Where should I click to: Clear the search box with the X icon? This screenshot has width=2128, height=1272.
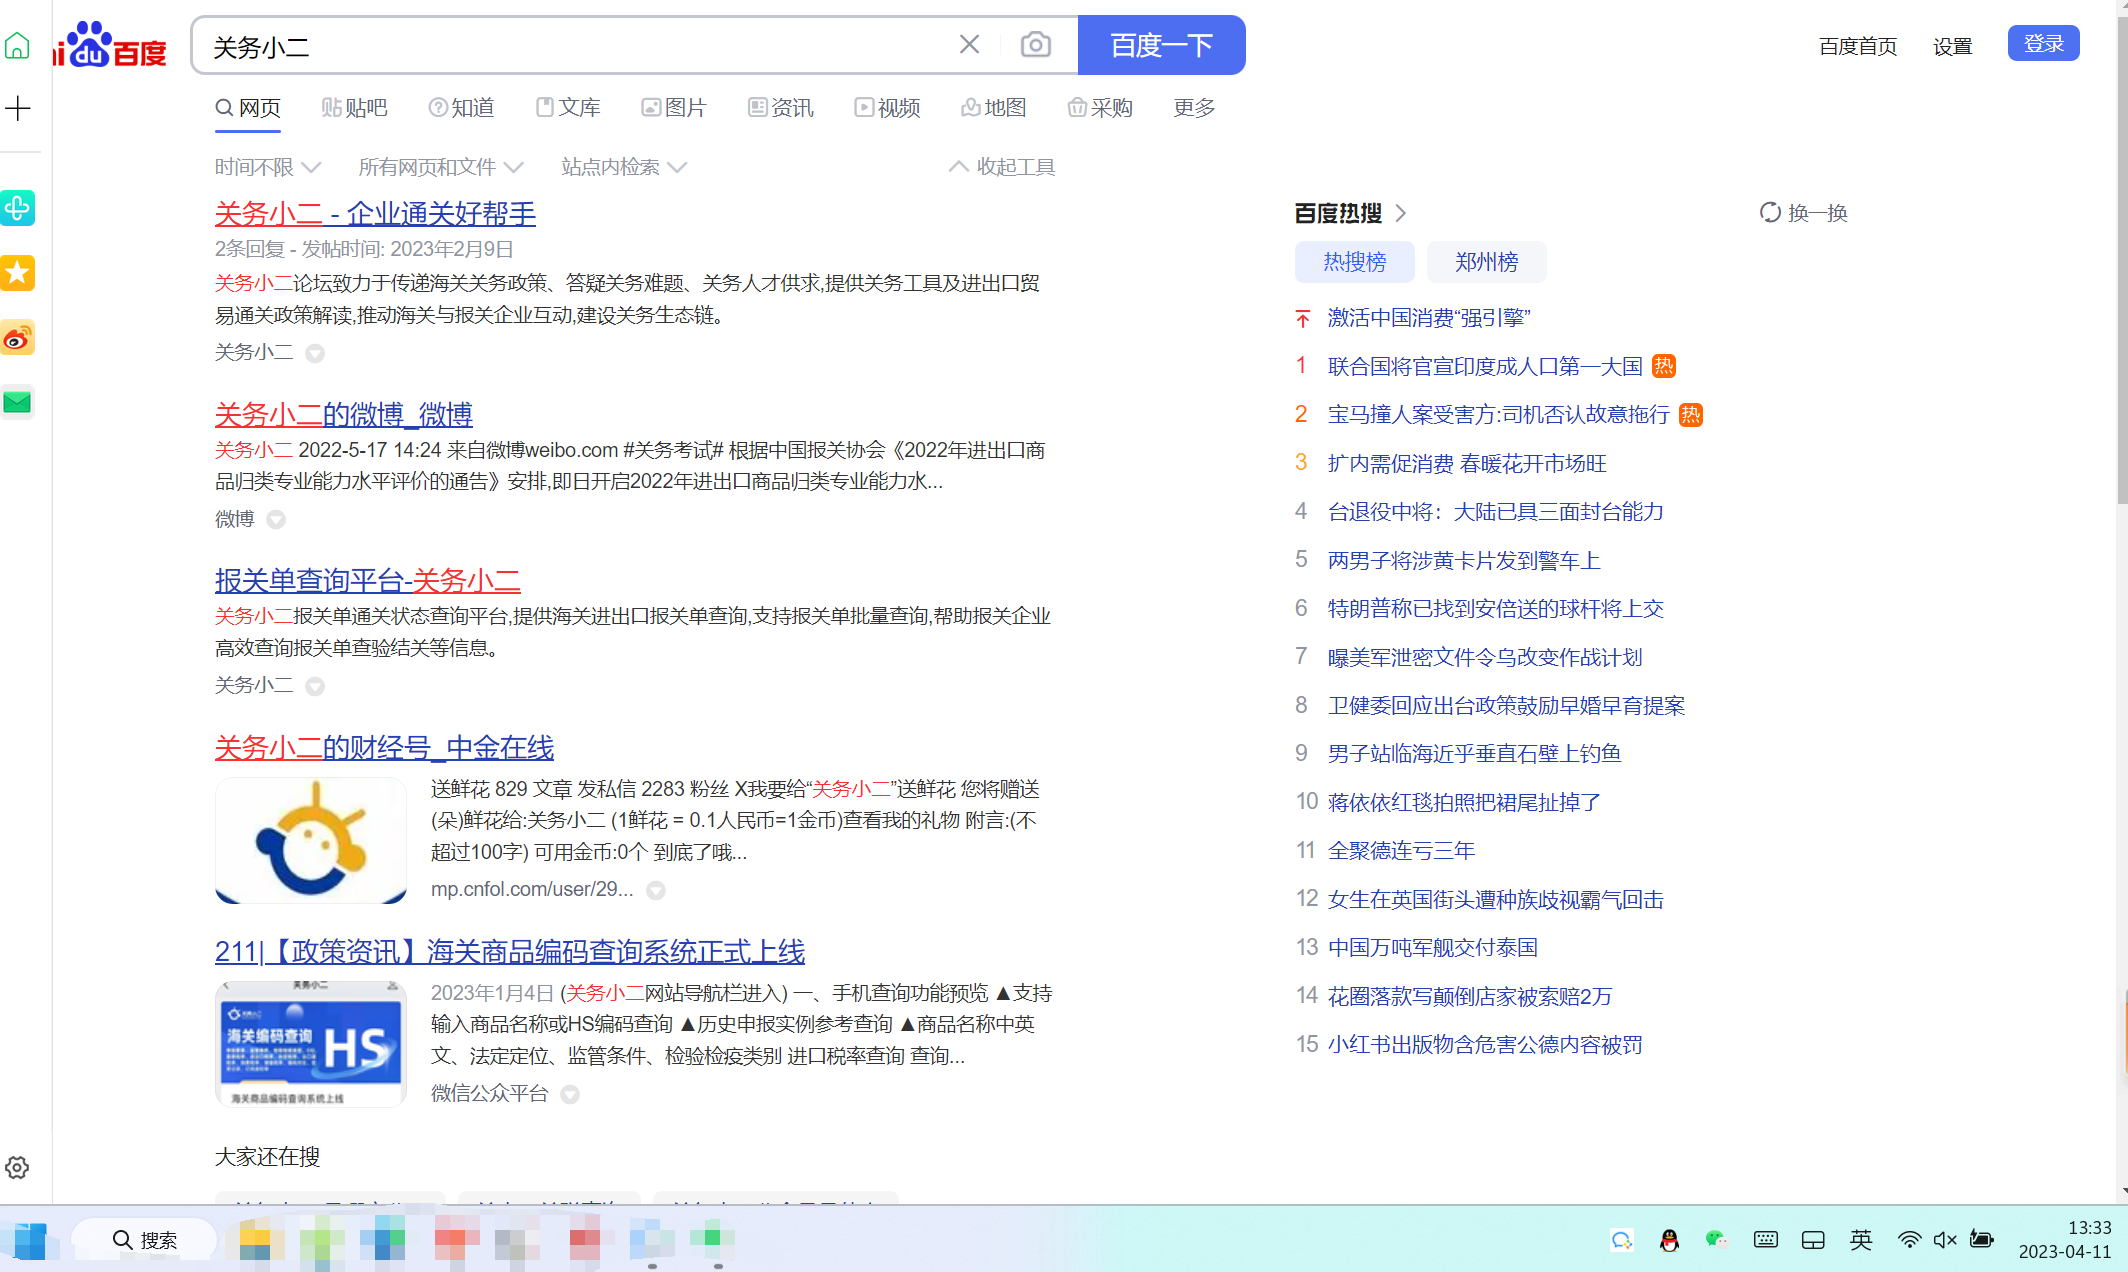[x=969, y=45]
